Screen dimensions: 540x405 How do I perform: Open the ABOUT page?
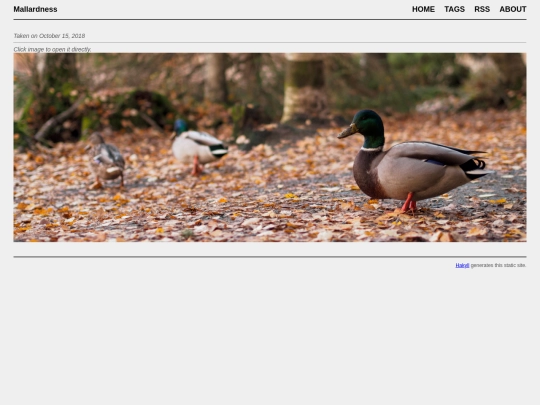pos(513,9)
